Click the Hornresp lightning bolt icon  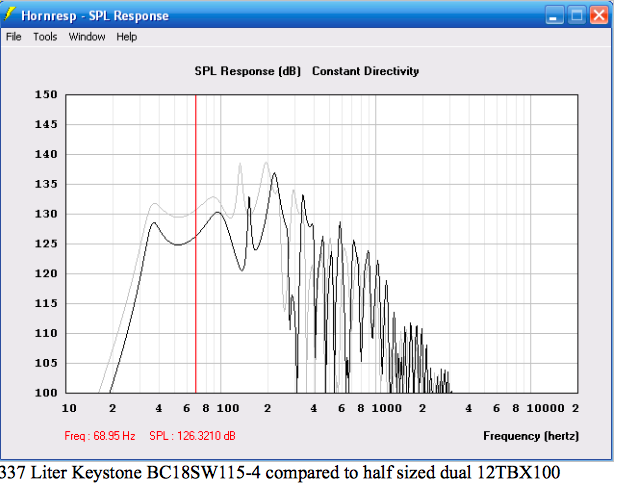pyautogui.click(x=9, y=15)
